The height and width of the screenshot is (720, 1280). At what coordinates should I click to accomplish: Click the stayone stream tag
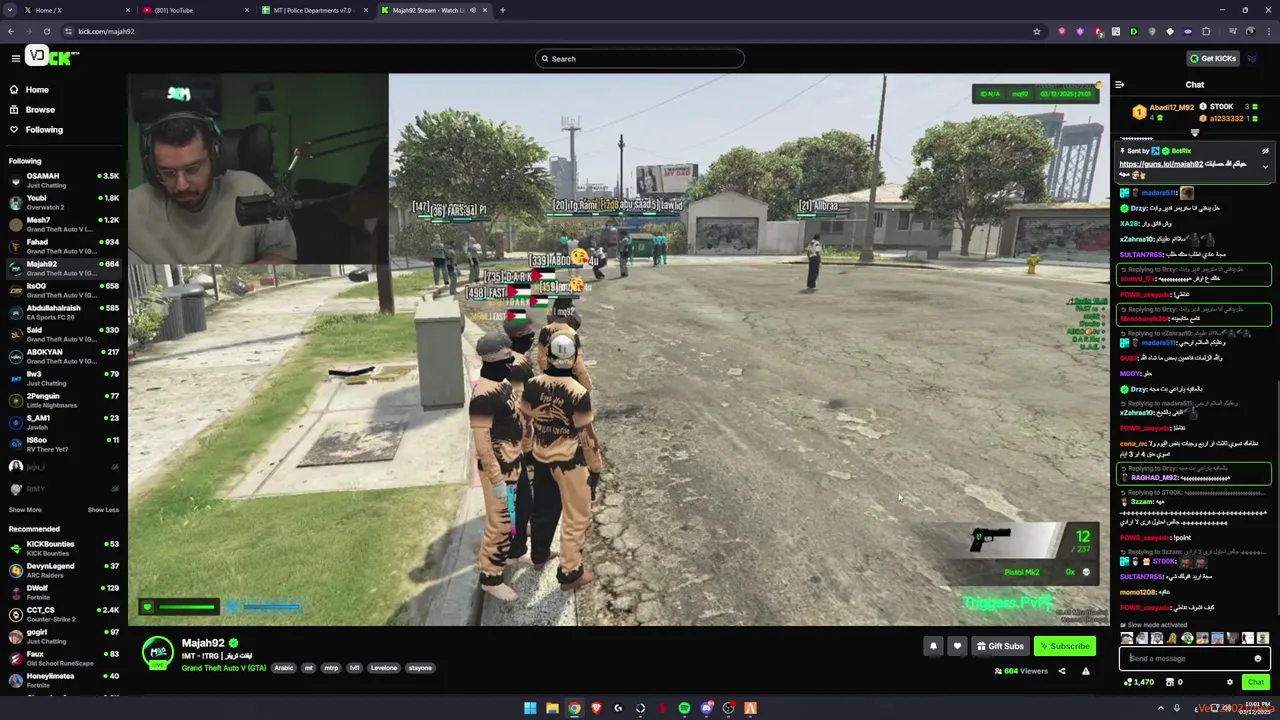tap(420, 668)
